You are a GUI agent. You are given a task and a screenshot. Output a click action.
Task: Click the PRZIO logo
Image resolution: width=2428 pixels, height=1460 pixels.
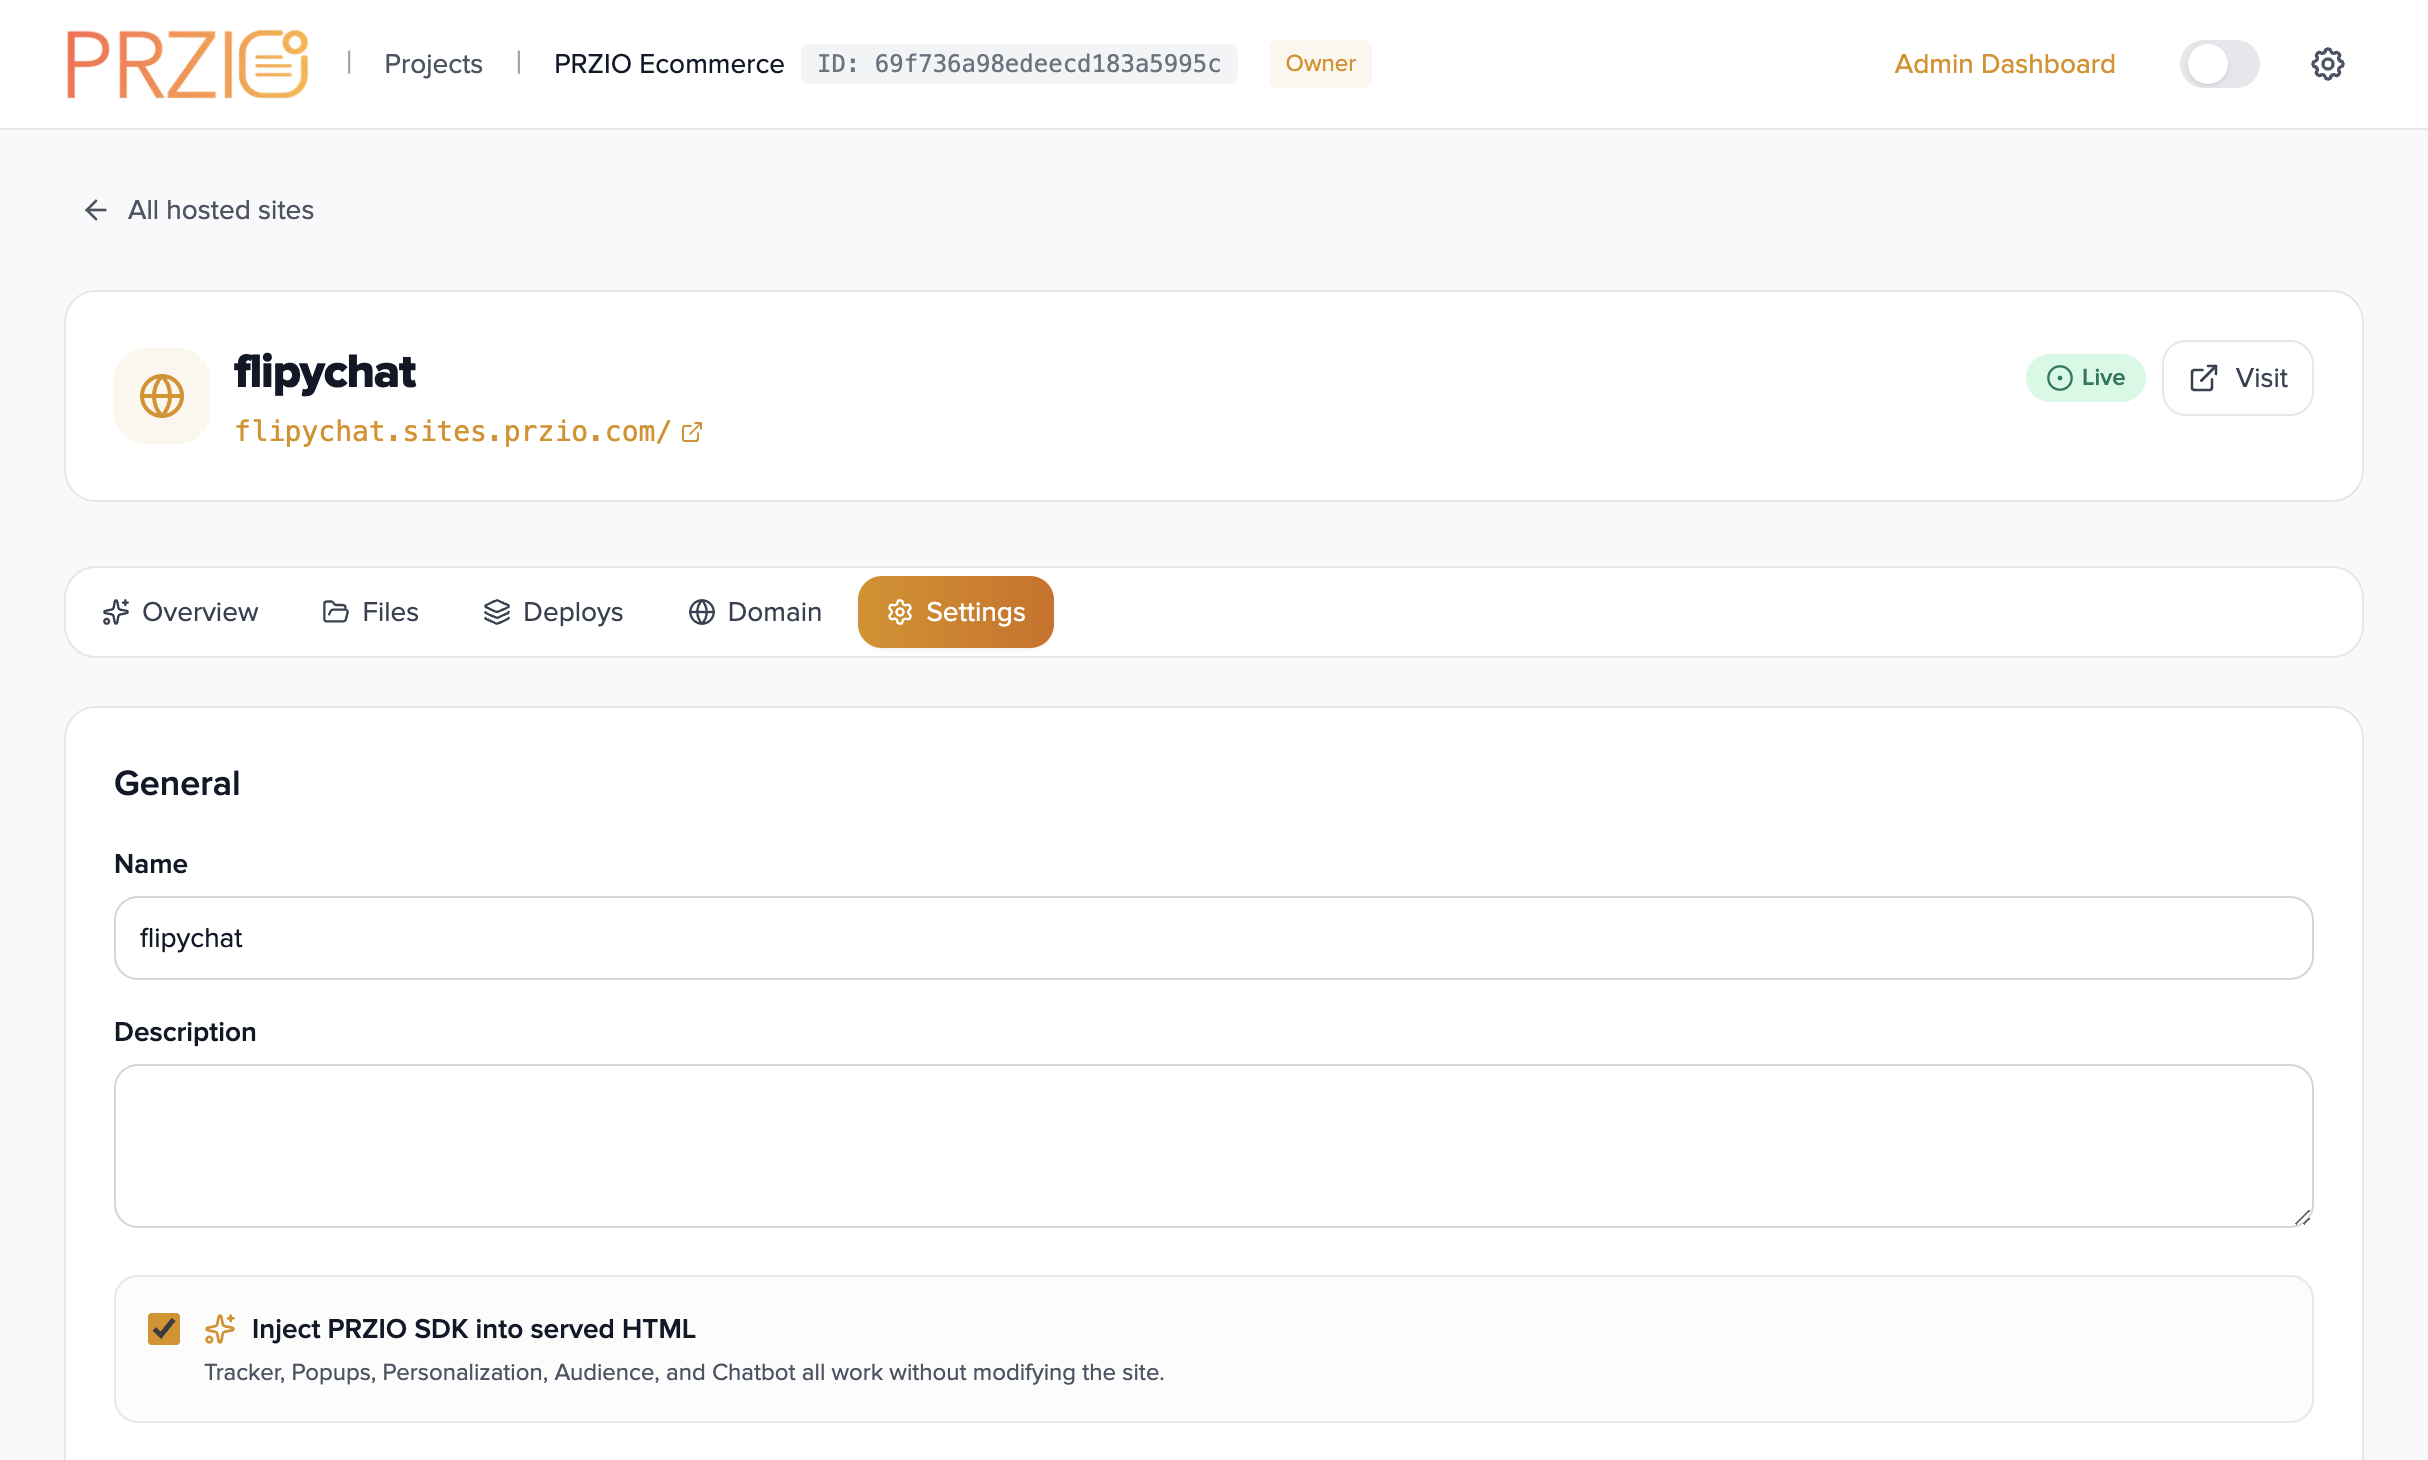(x=187, y=64)
